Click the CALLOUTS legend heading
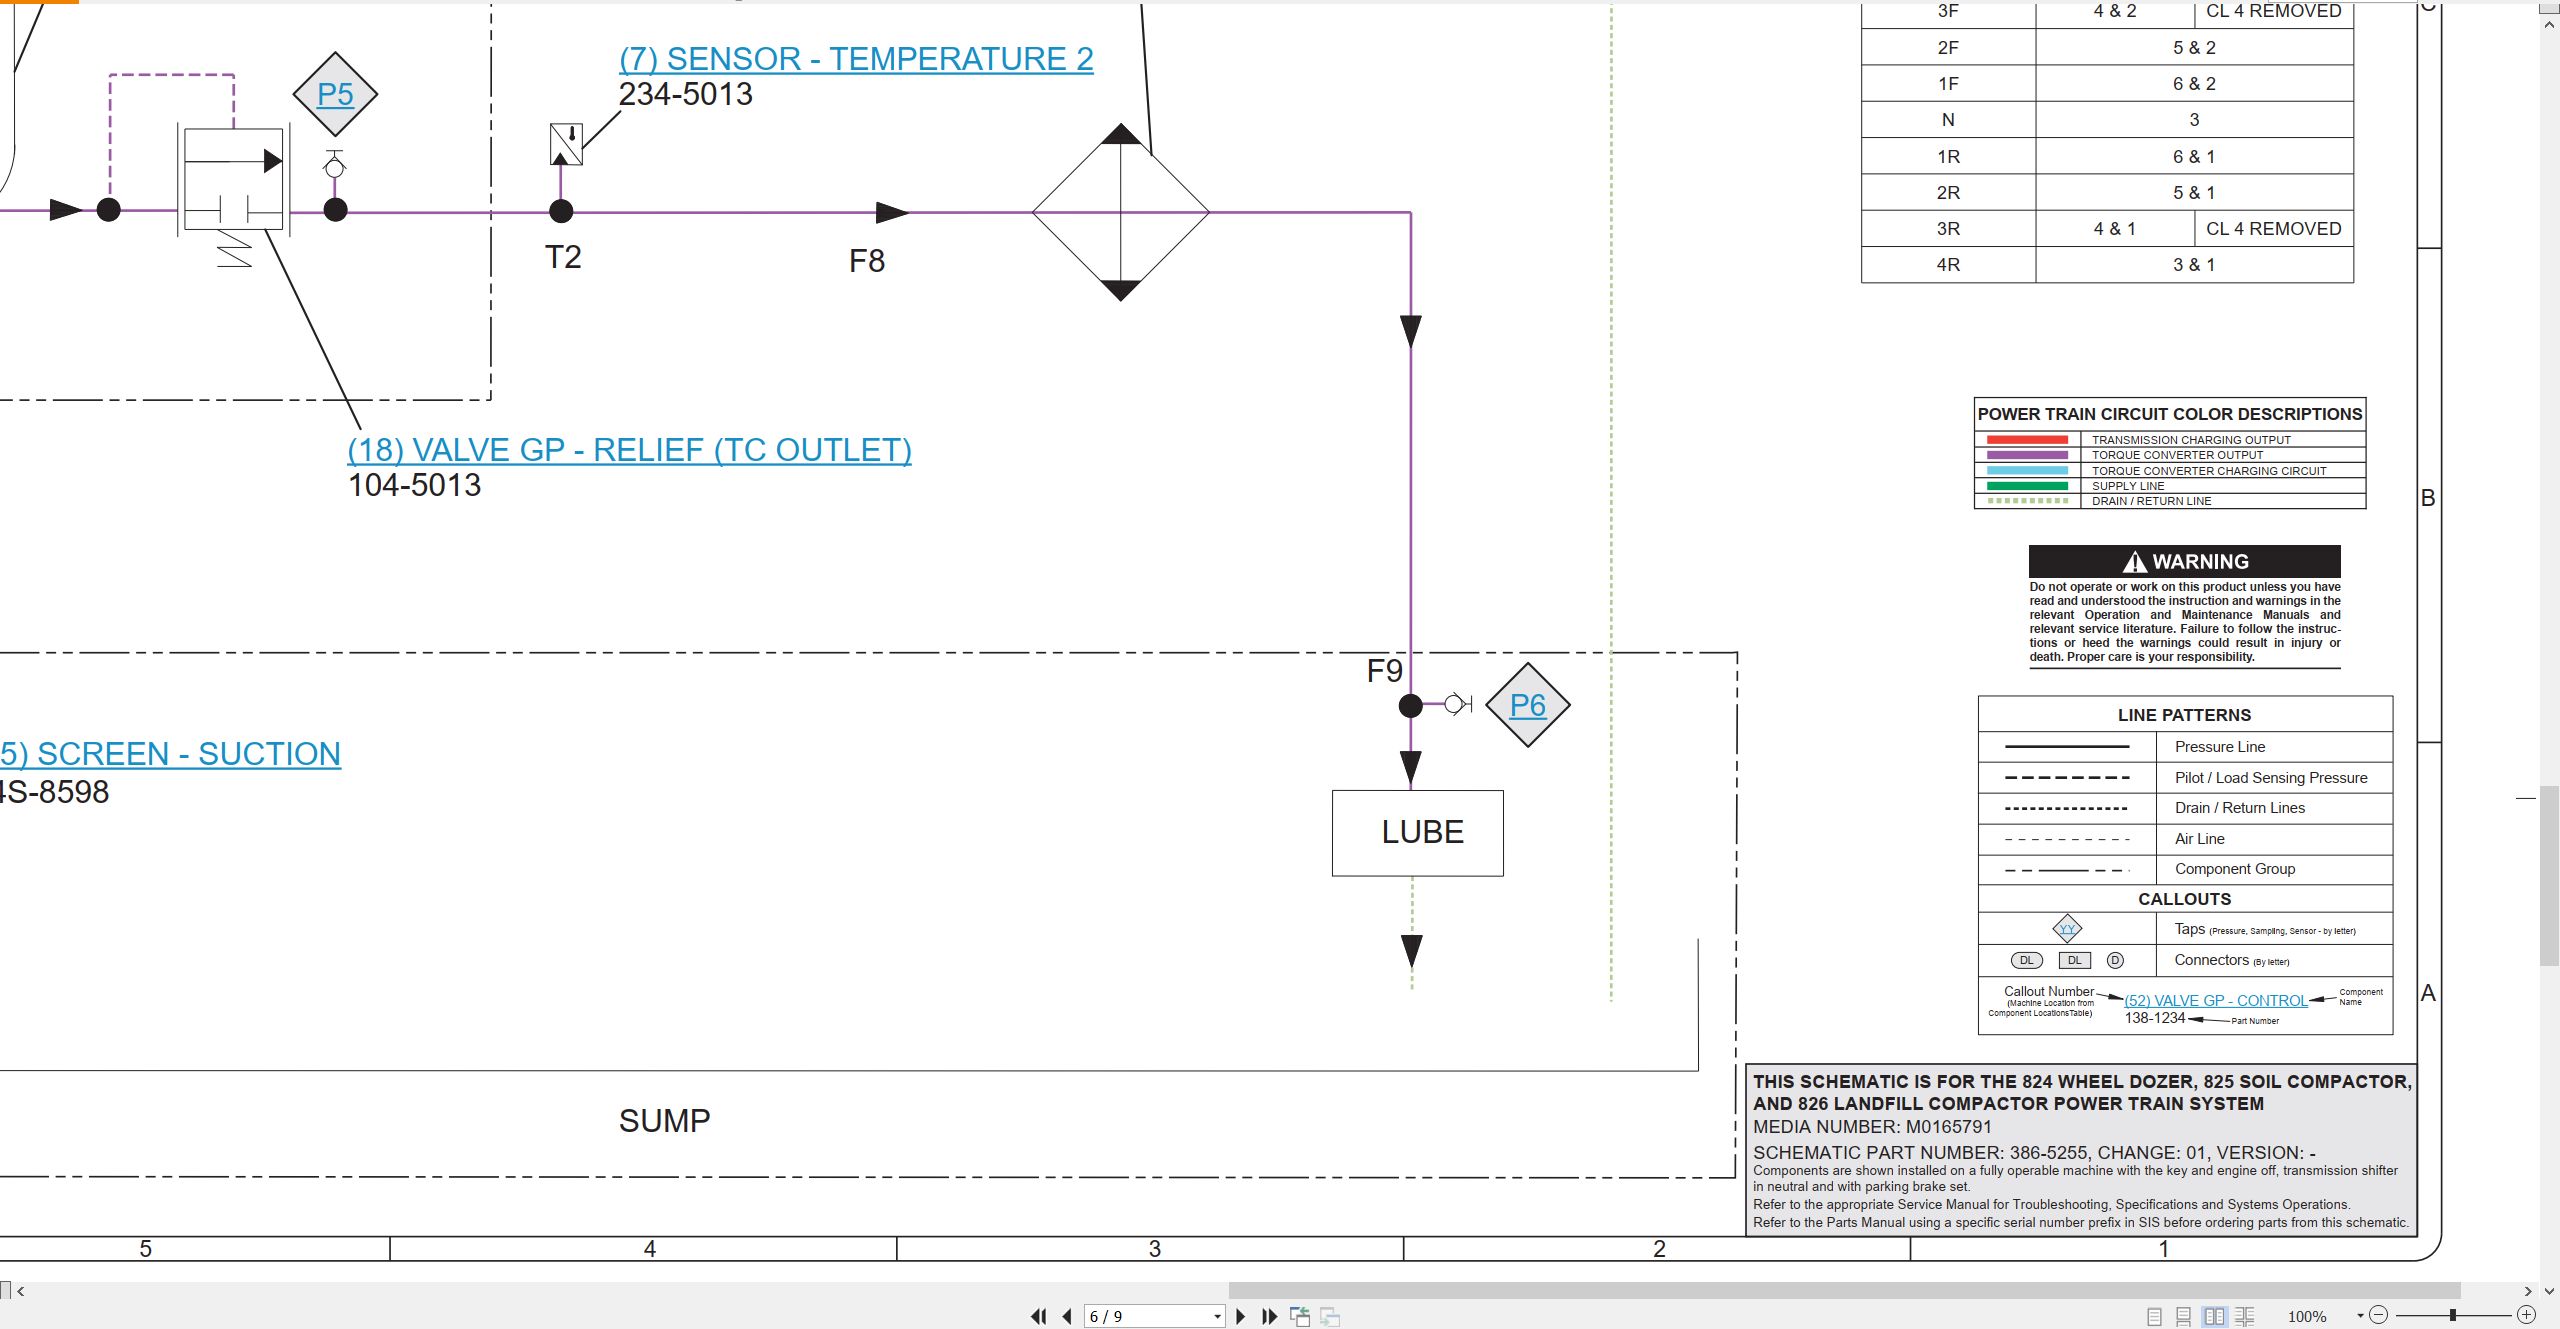Image resolution: width=2560 pixels, height=1329 pixels. (x=2184, y=899)
